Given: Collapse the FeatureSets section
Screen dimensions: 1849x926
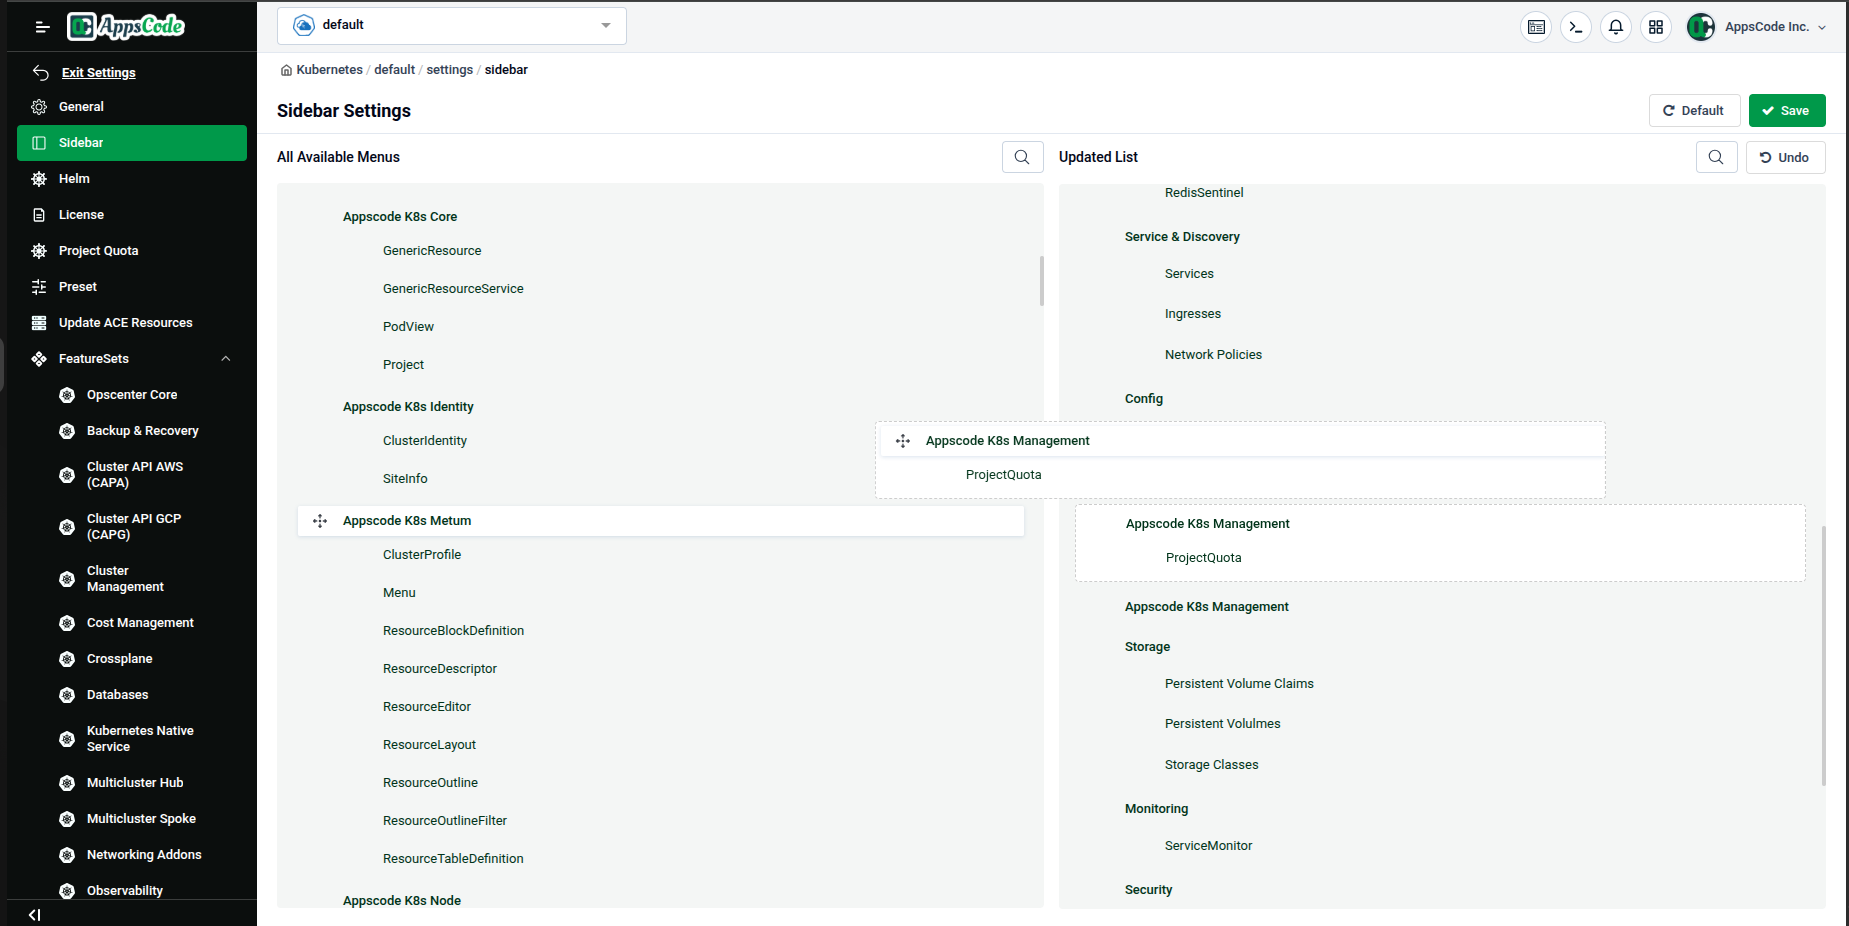Looking at the screenshot, I should tap(226, 358).
